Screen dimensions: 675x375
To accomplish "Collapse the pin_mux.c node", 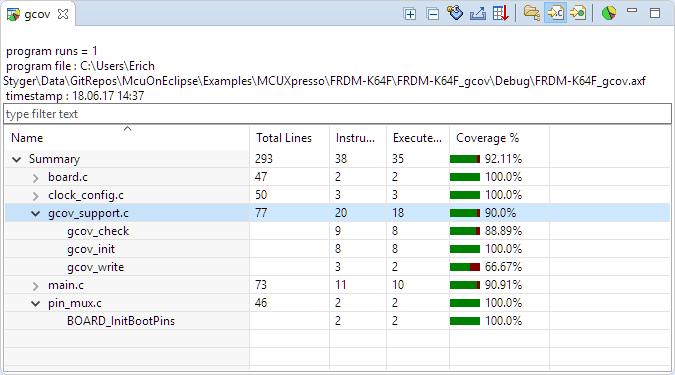I will point(36,304).
